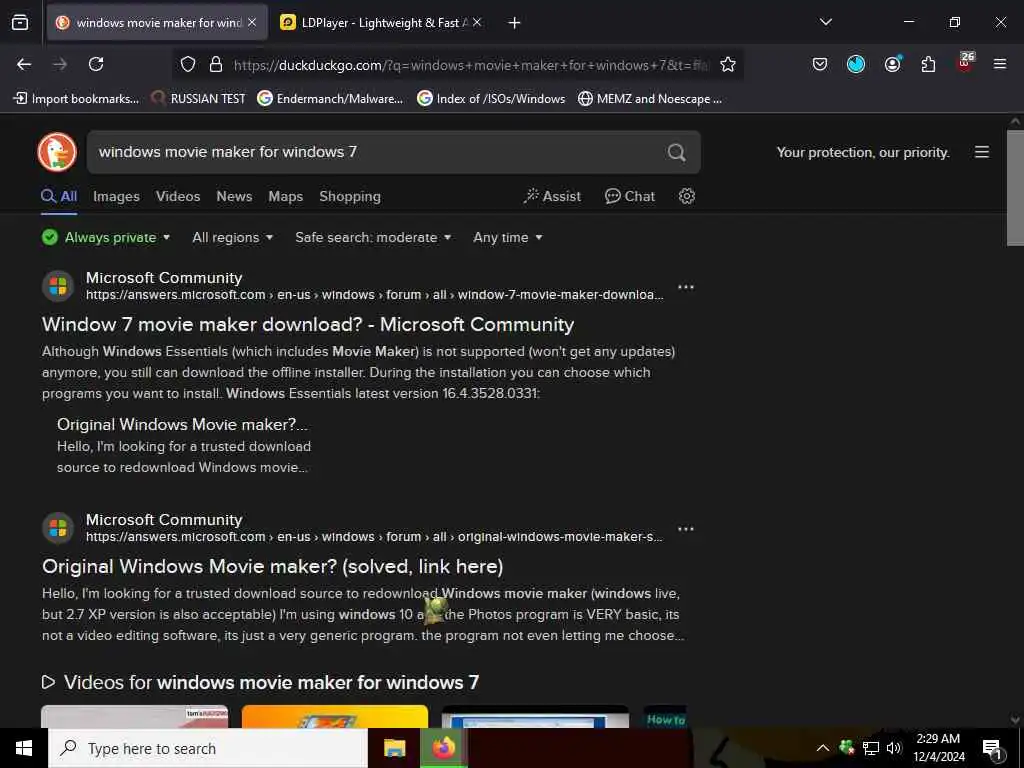Viewport: 1024px width, 768px height.
Task: Open RUSSIAN TEST bookmark
Action: tap(199, 99)
